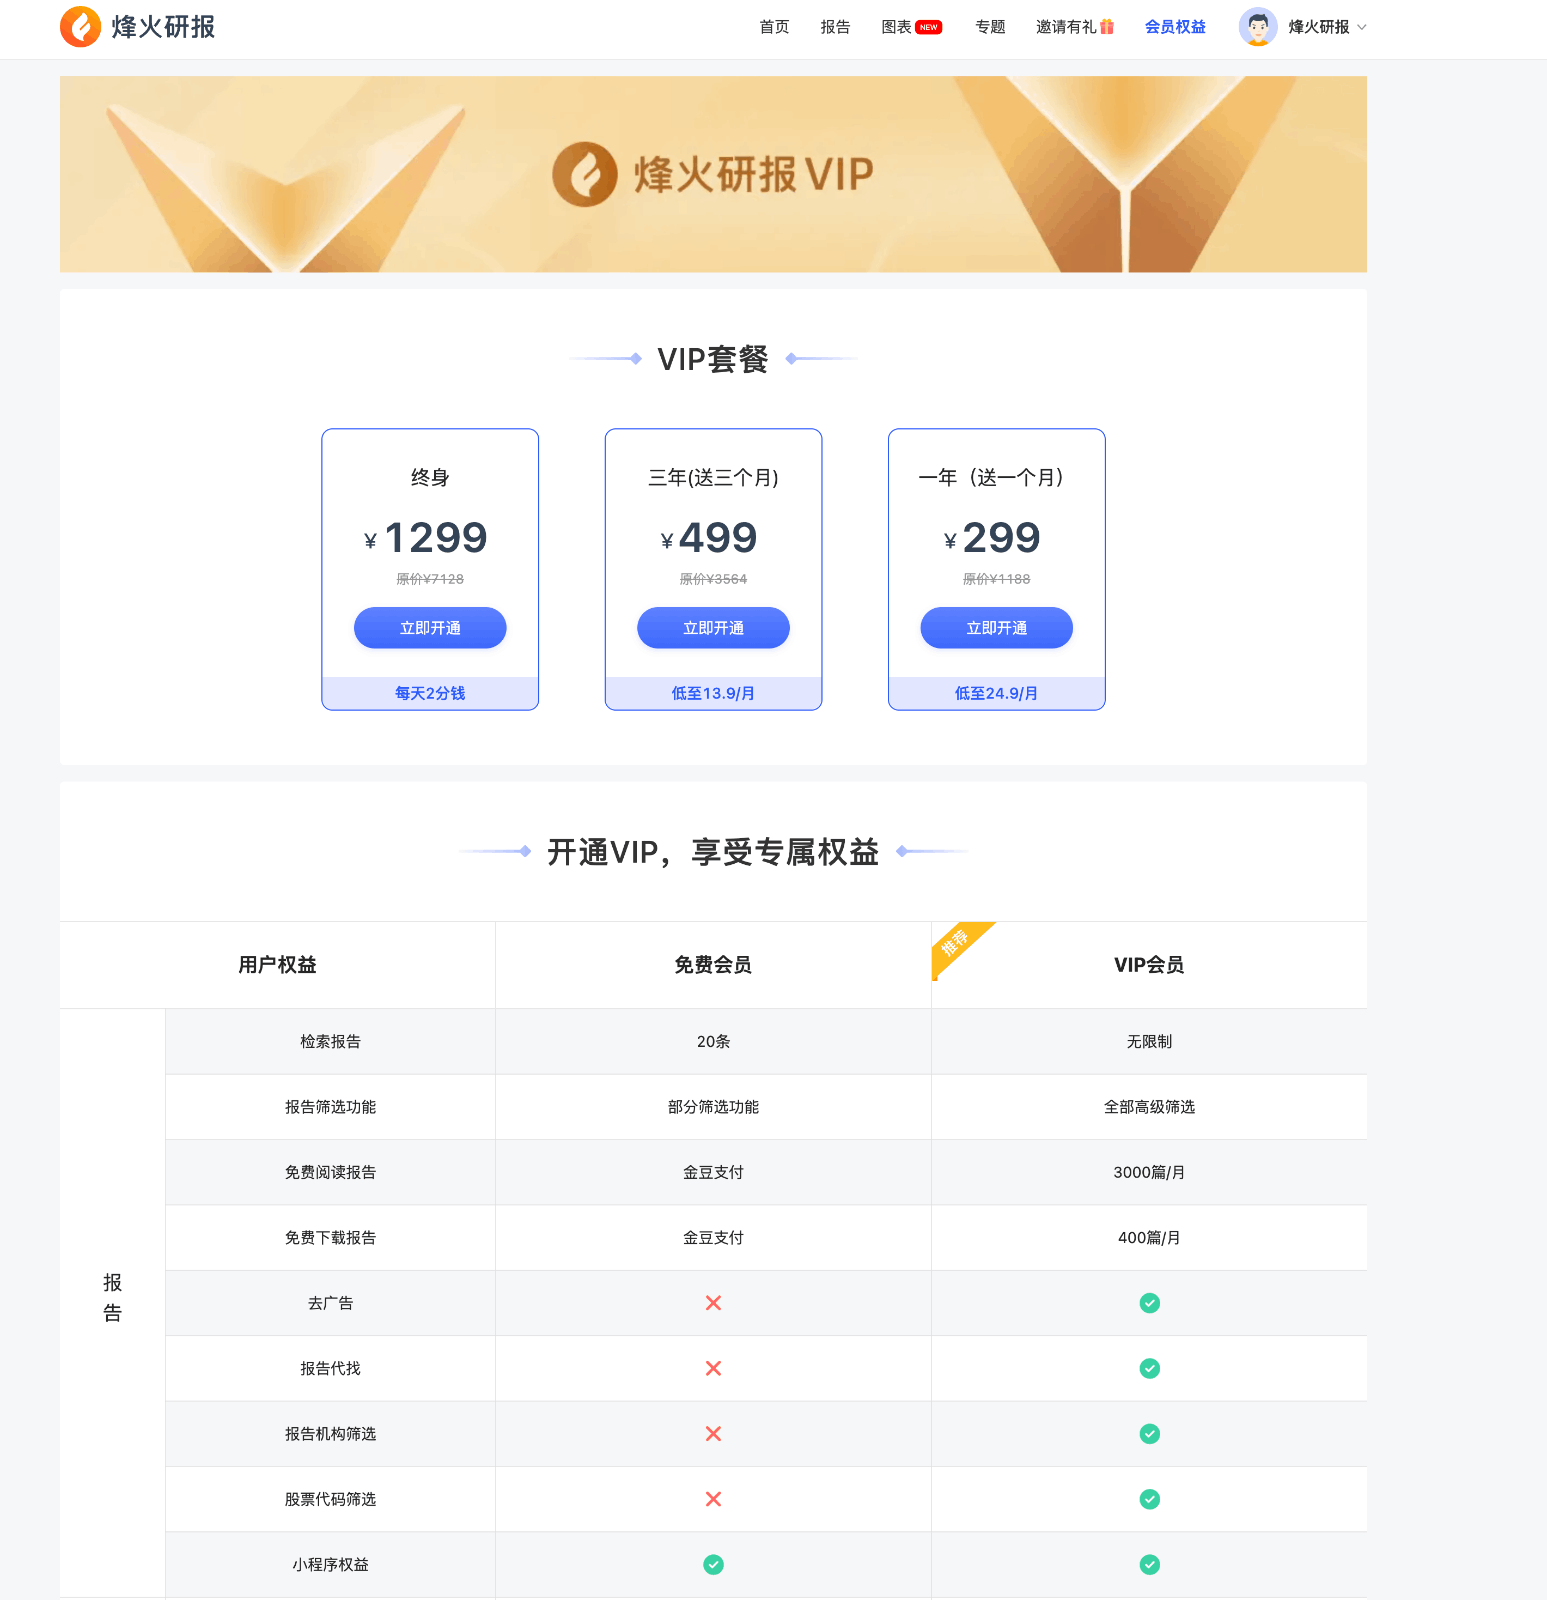This screenshot has height=1600, width=1547.
Task: Click the ¥1299 price text
Action: [x=426, y=538]
